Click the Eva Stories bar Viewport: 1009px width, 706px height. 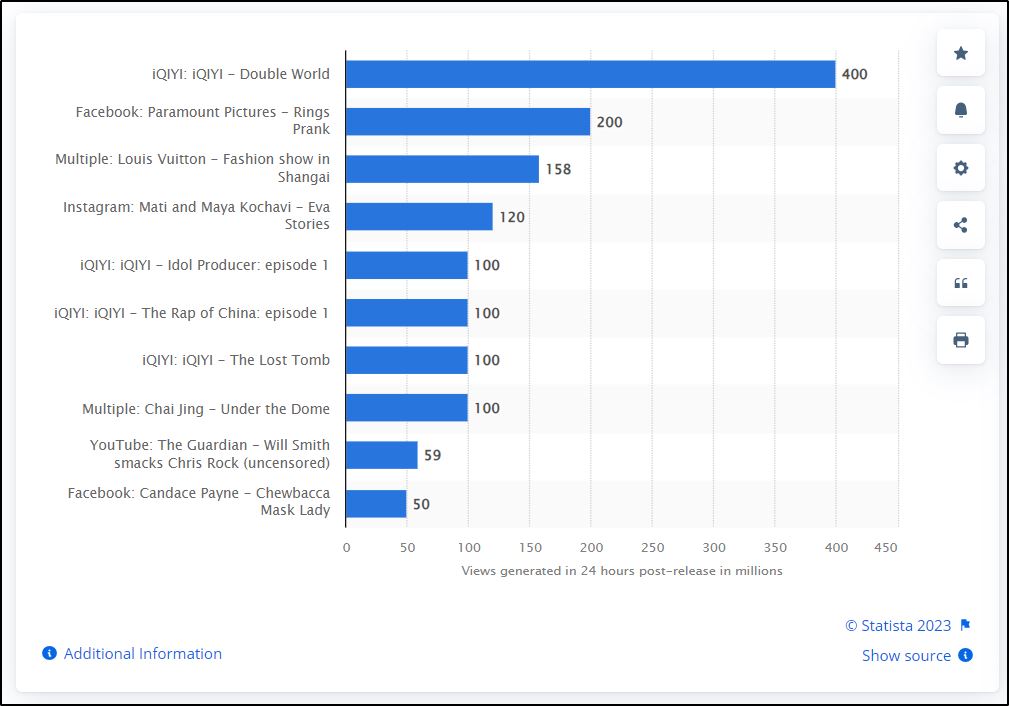pyautogui.click(x=420, y=217)
